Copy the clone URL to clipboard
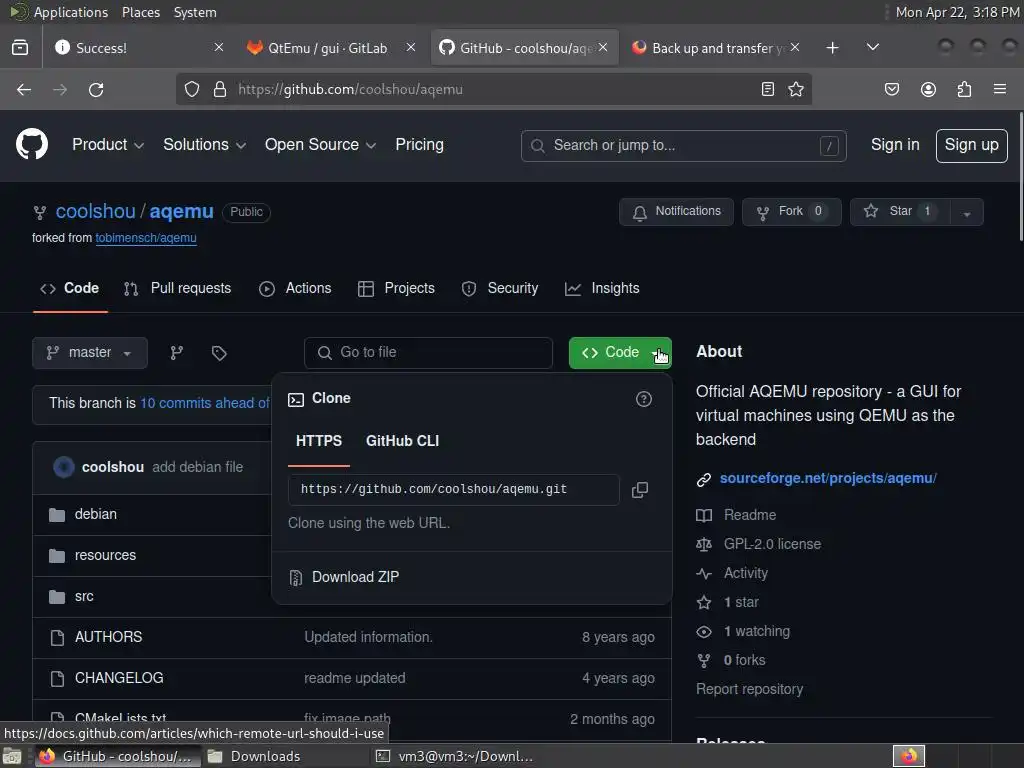 click(640, 490)
